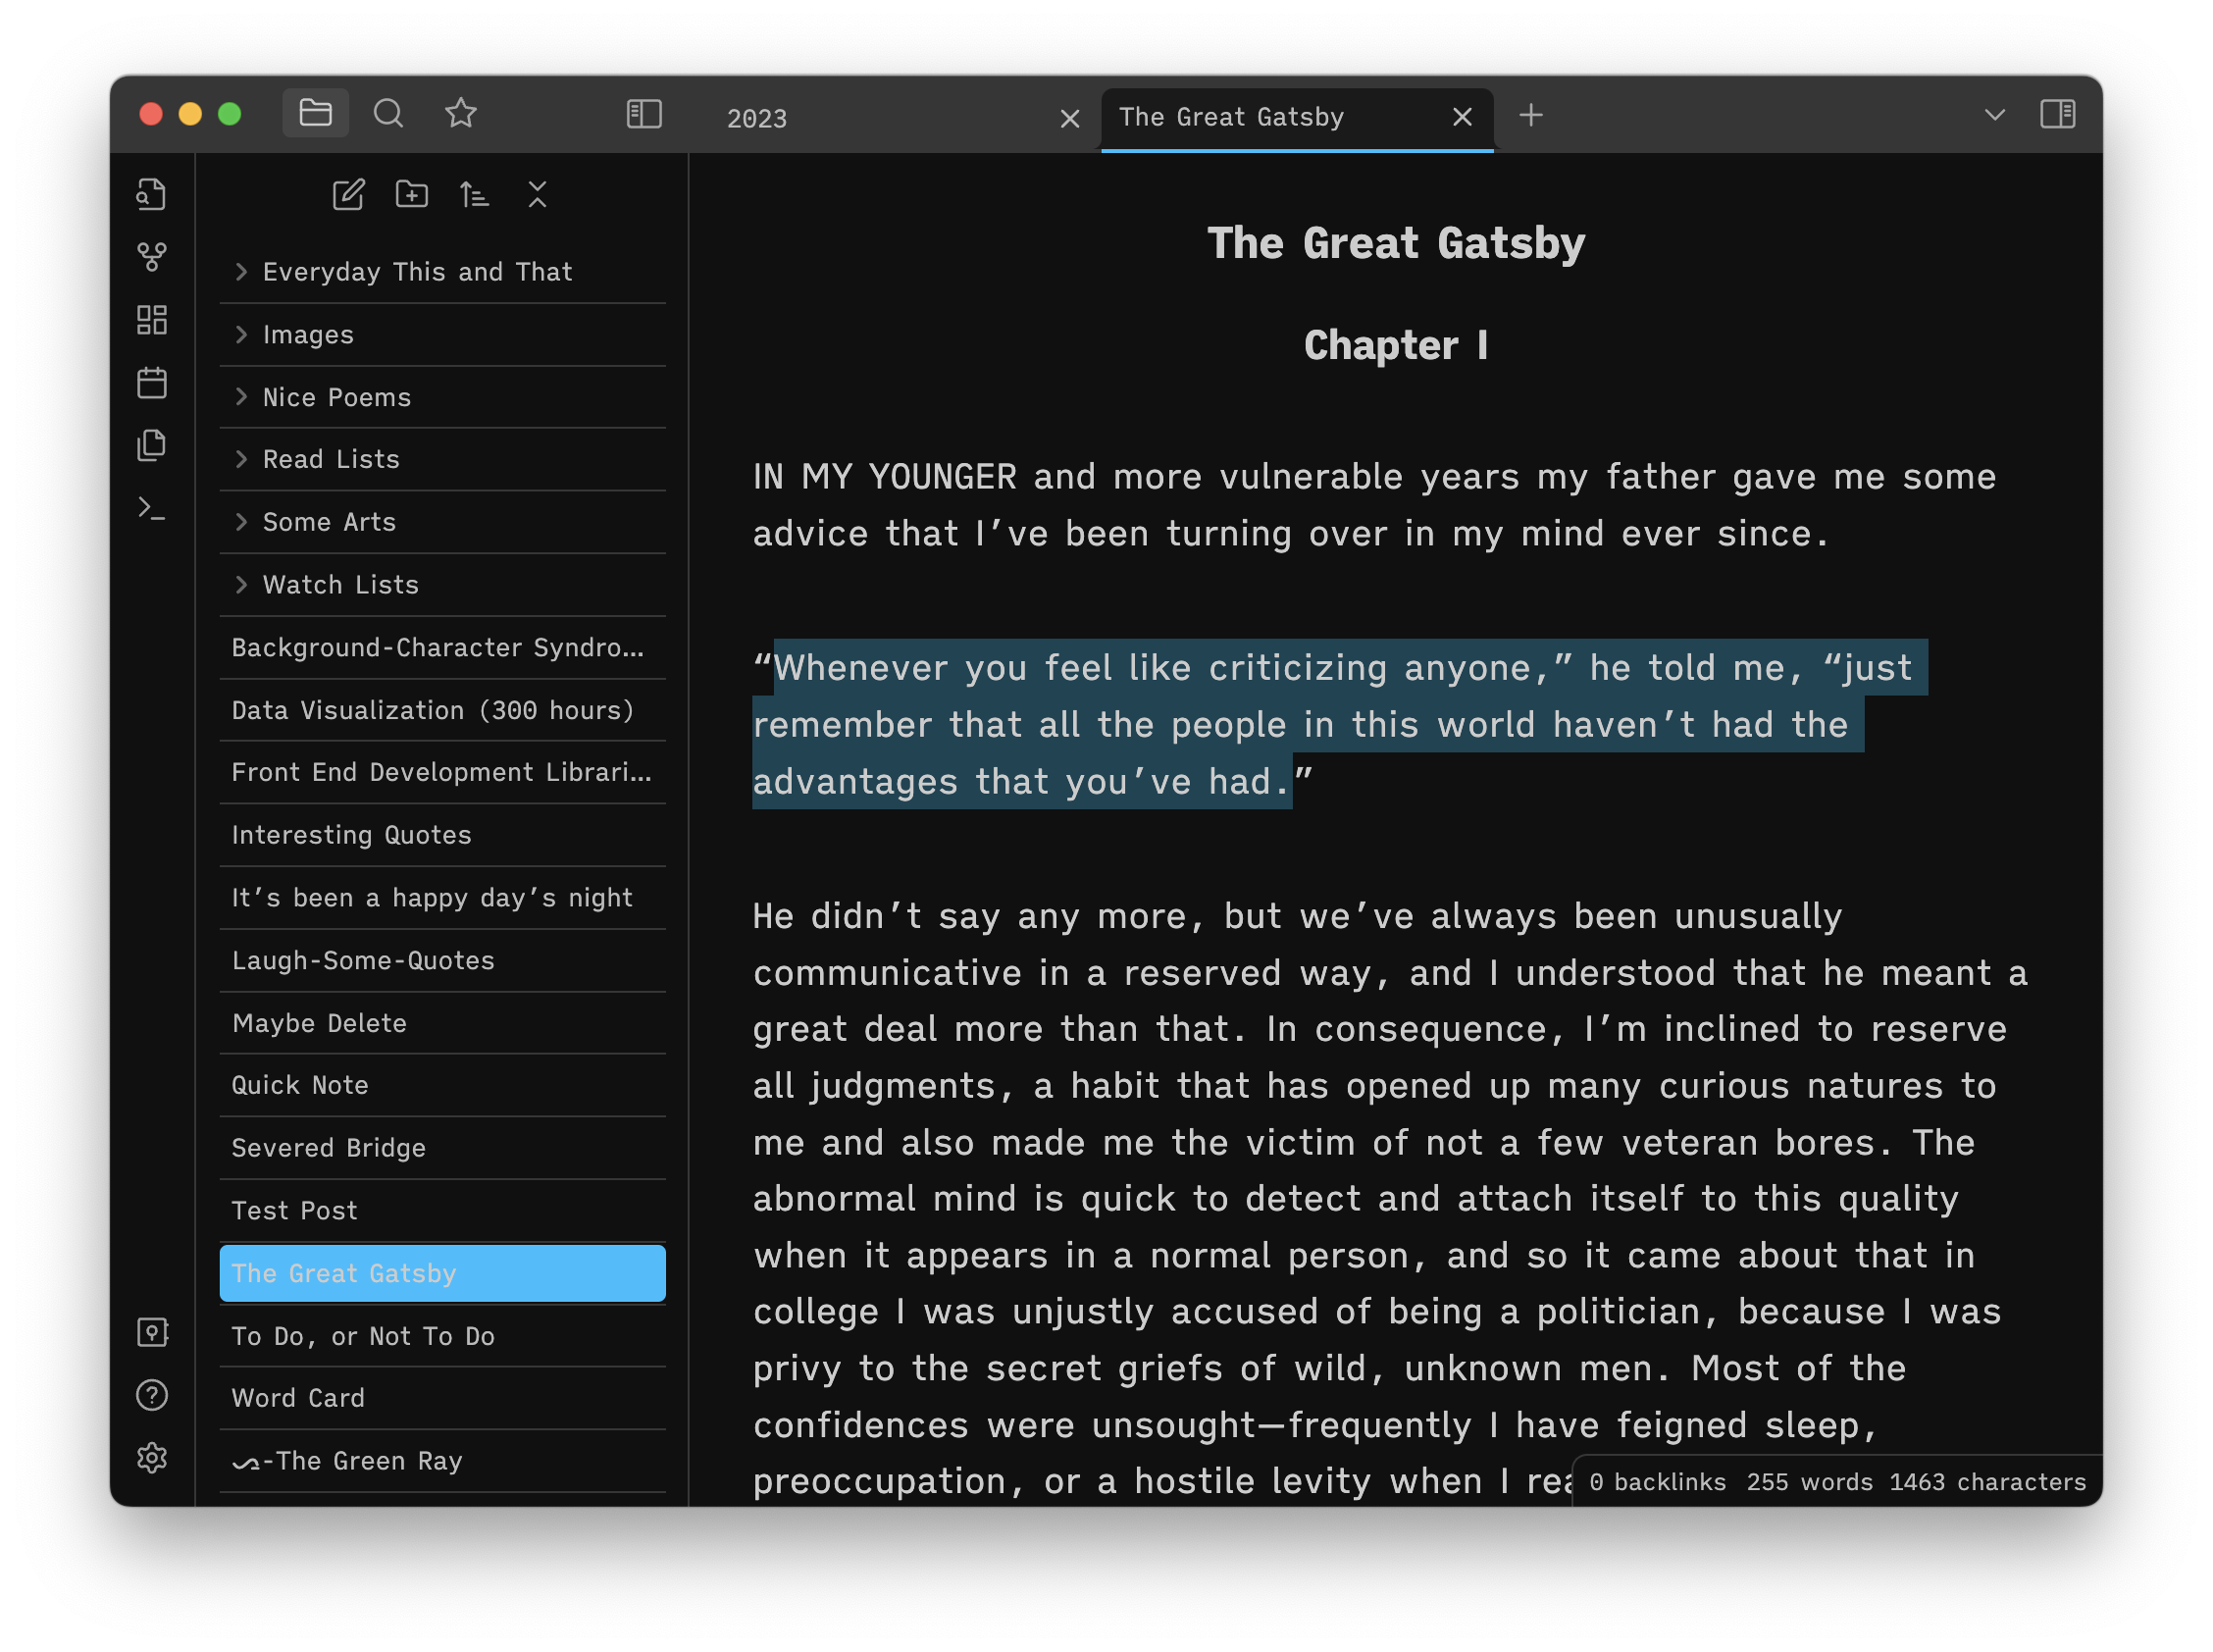
Task: Open the Severed Bridge note
Action: click(x=442, y=1148)
